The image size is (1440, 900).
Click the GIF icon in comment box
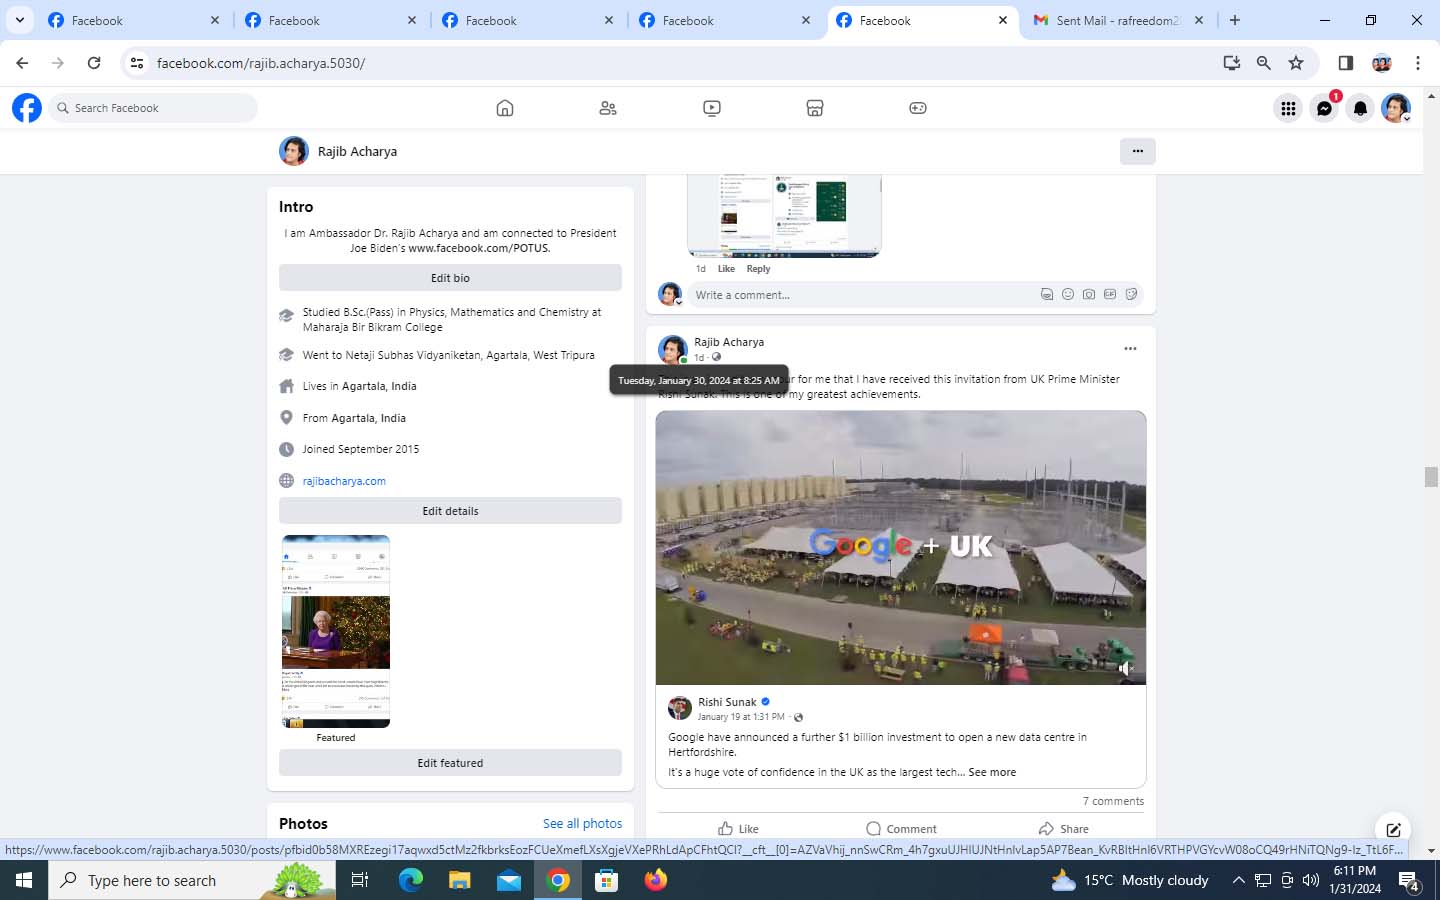coord(1110,295)
